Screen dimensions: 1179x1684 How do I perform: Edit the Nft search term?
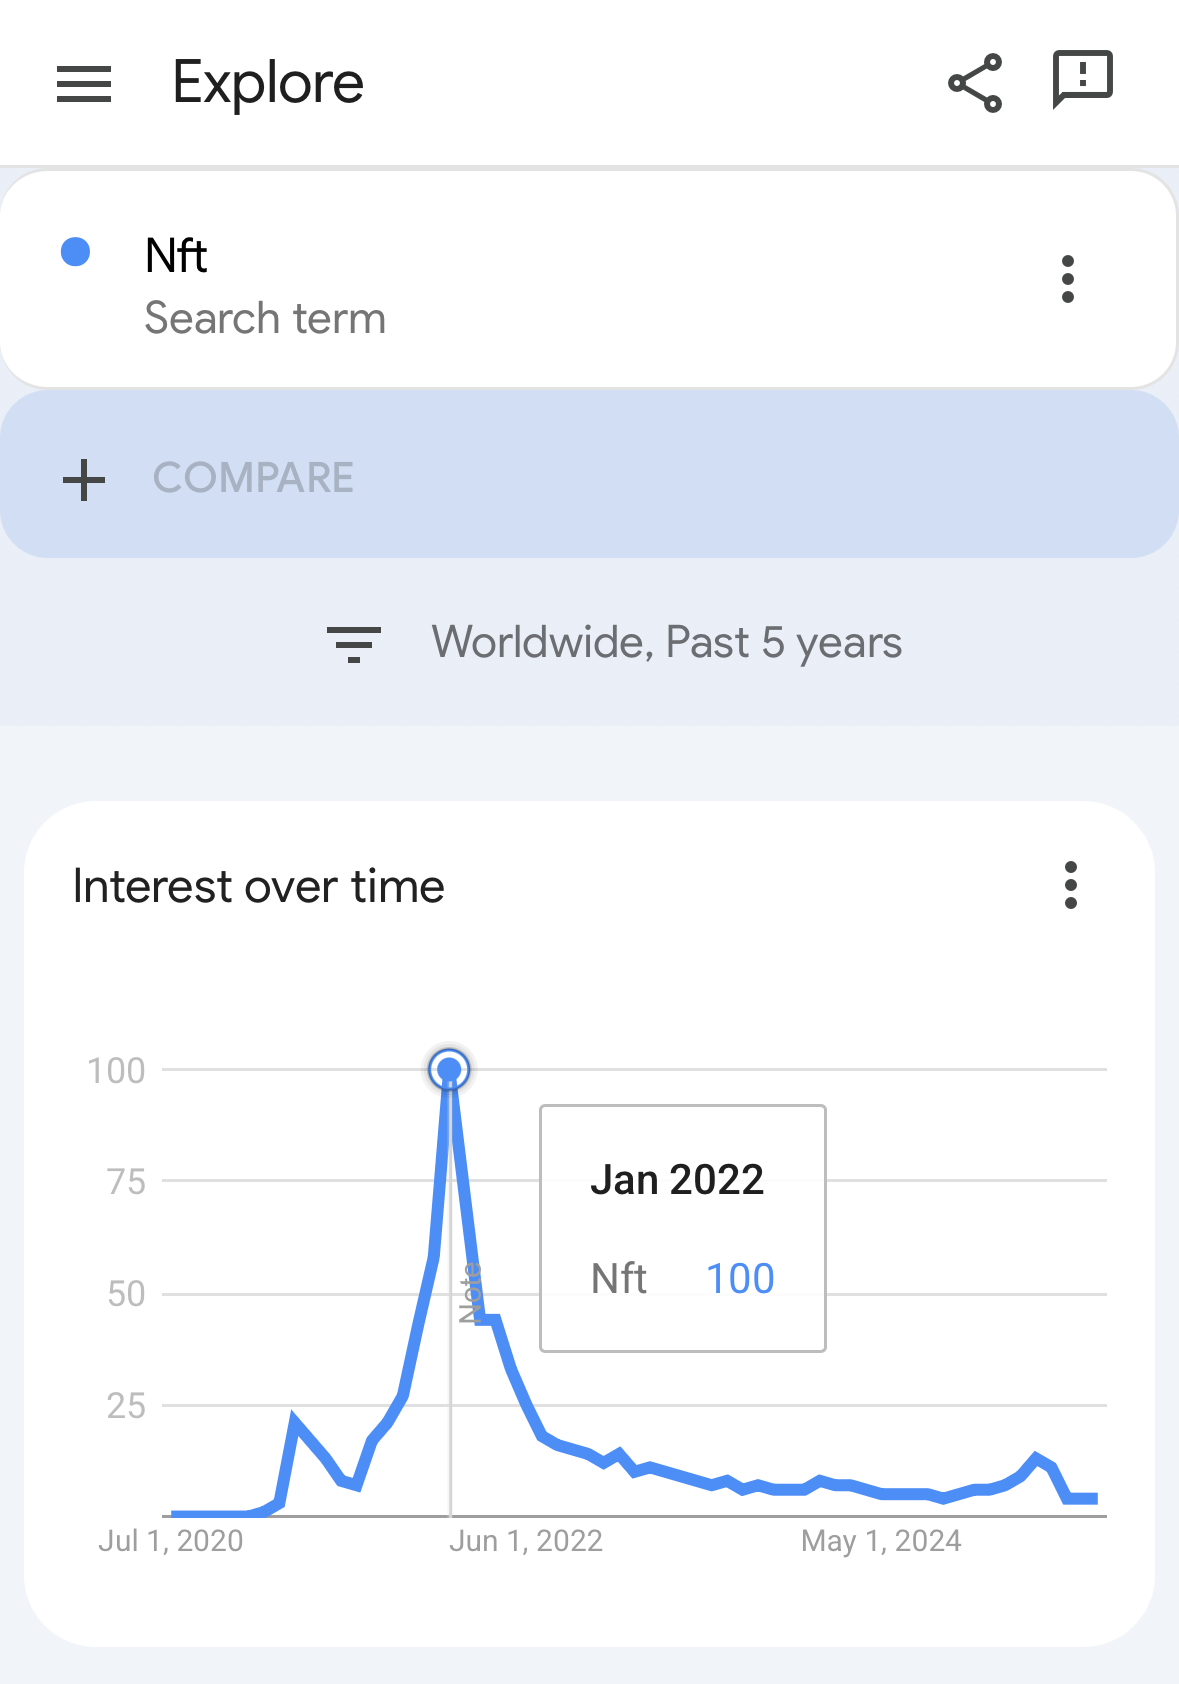pyautogui.click(x=177, y=256)
